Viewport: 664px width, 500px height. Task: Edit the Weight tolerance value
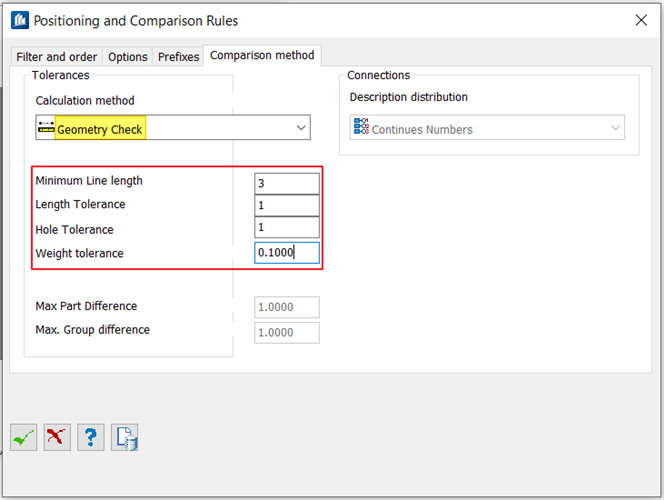[287, 253]
